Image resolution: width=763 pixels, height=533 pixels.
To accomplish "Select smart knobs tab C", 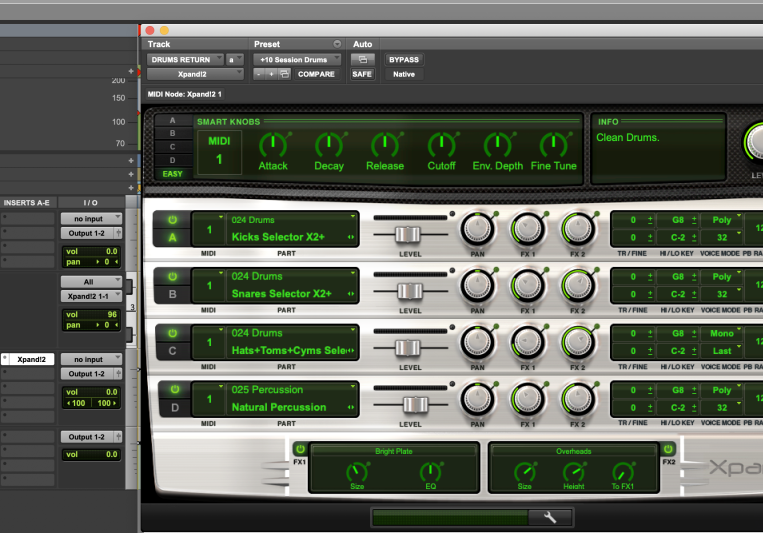I will (x=172, y=147).
